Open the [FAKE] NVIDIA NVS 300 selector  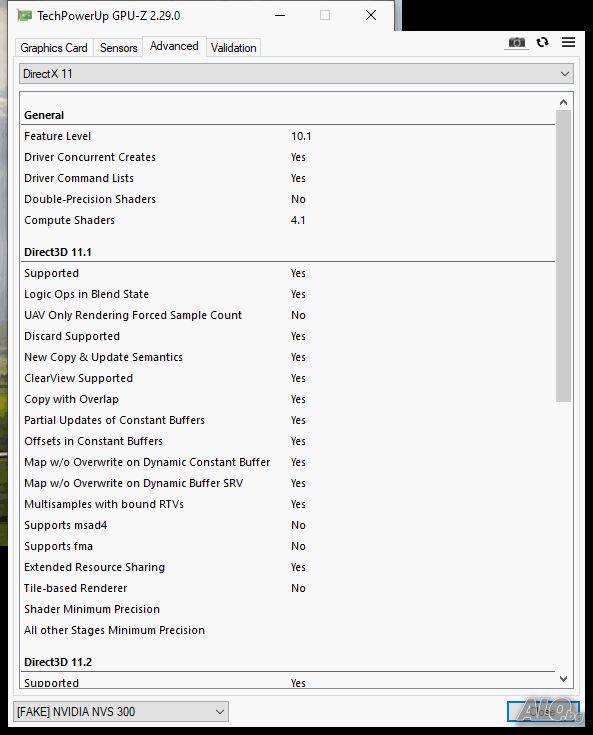pyautogui.click(x=121, y=712)
